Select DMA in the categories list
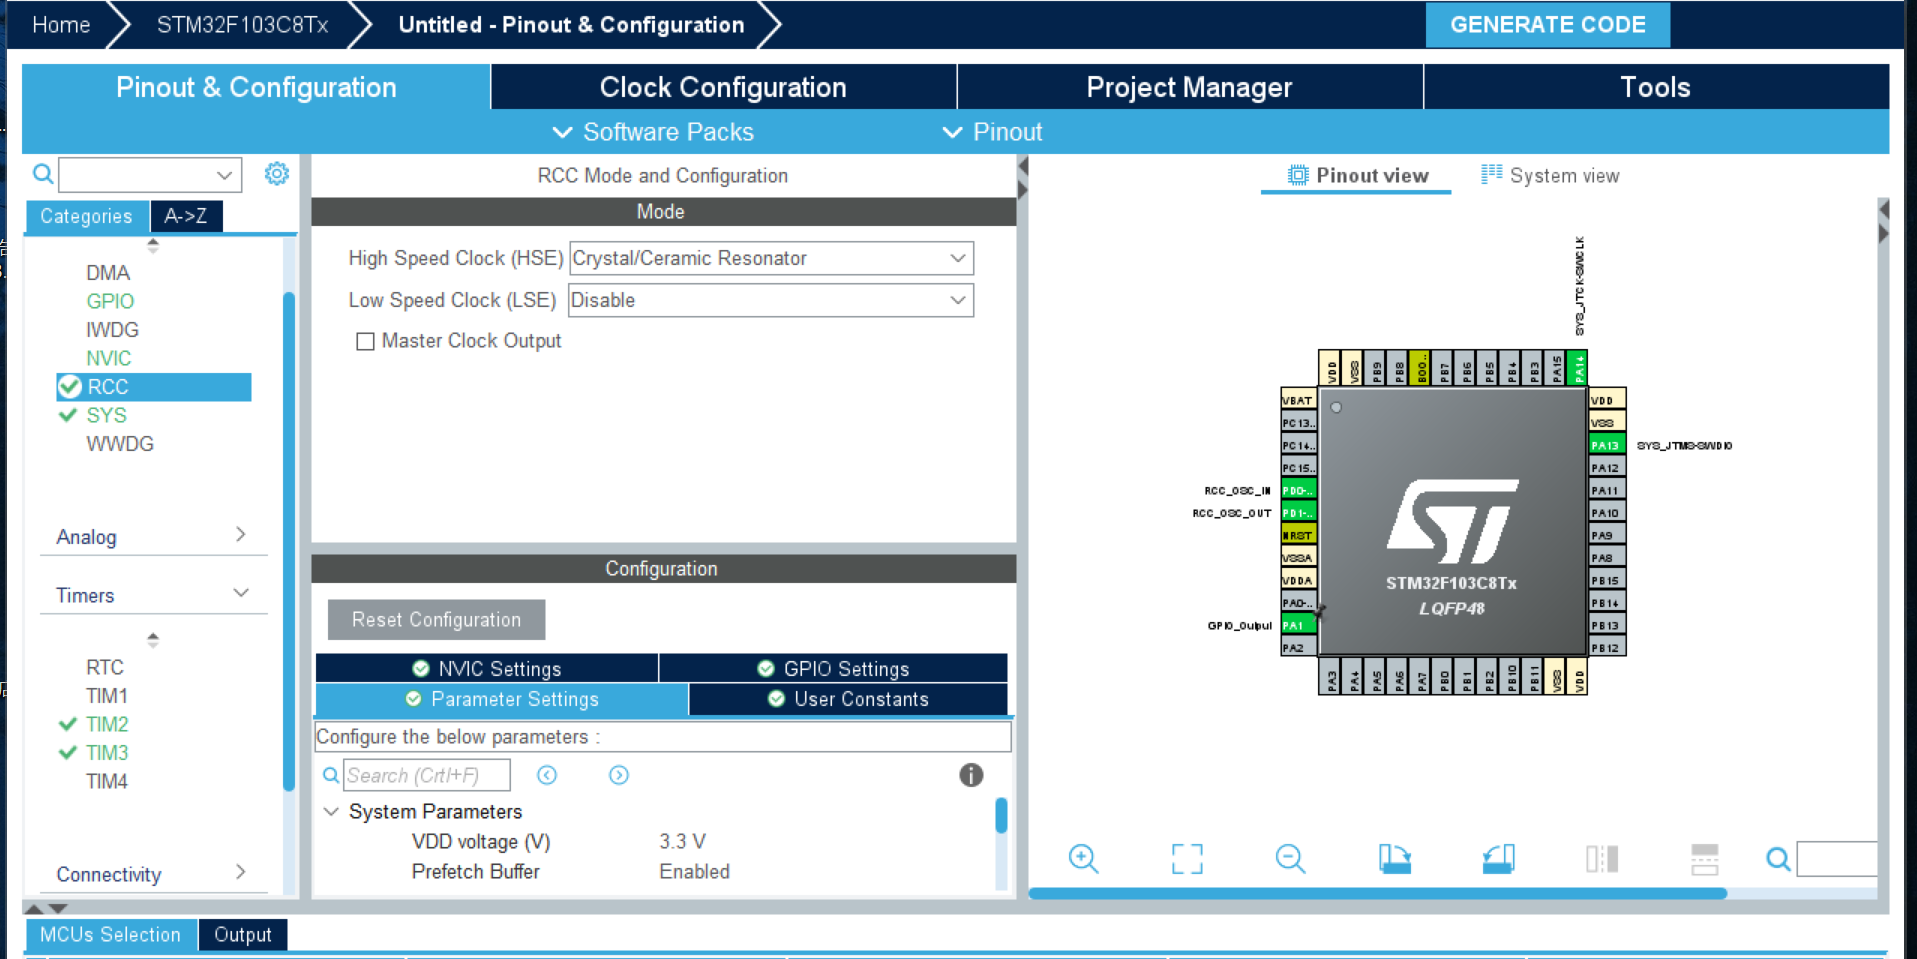 [108, 273]
